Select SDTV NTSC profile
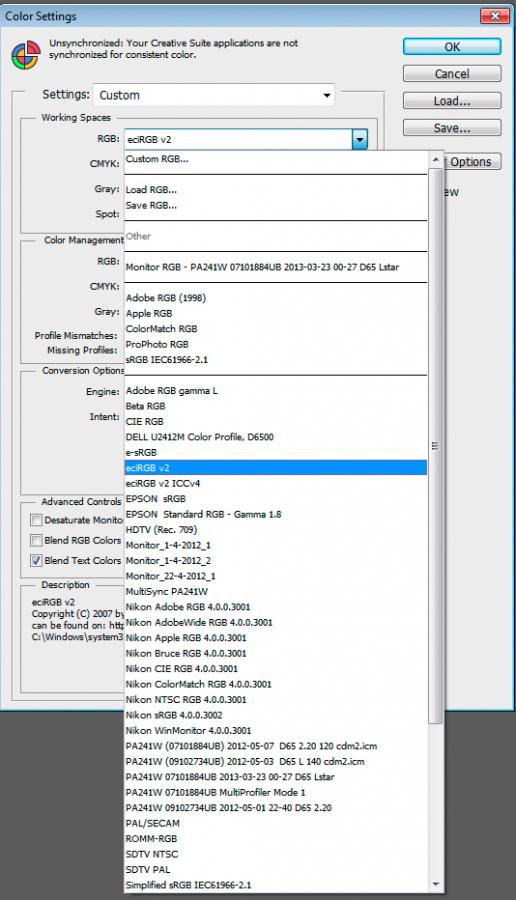Viewport: 516px width, 900px height. click(x=276, y=854)
